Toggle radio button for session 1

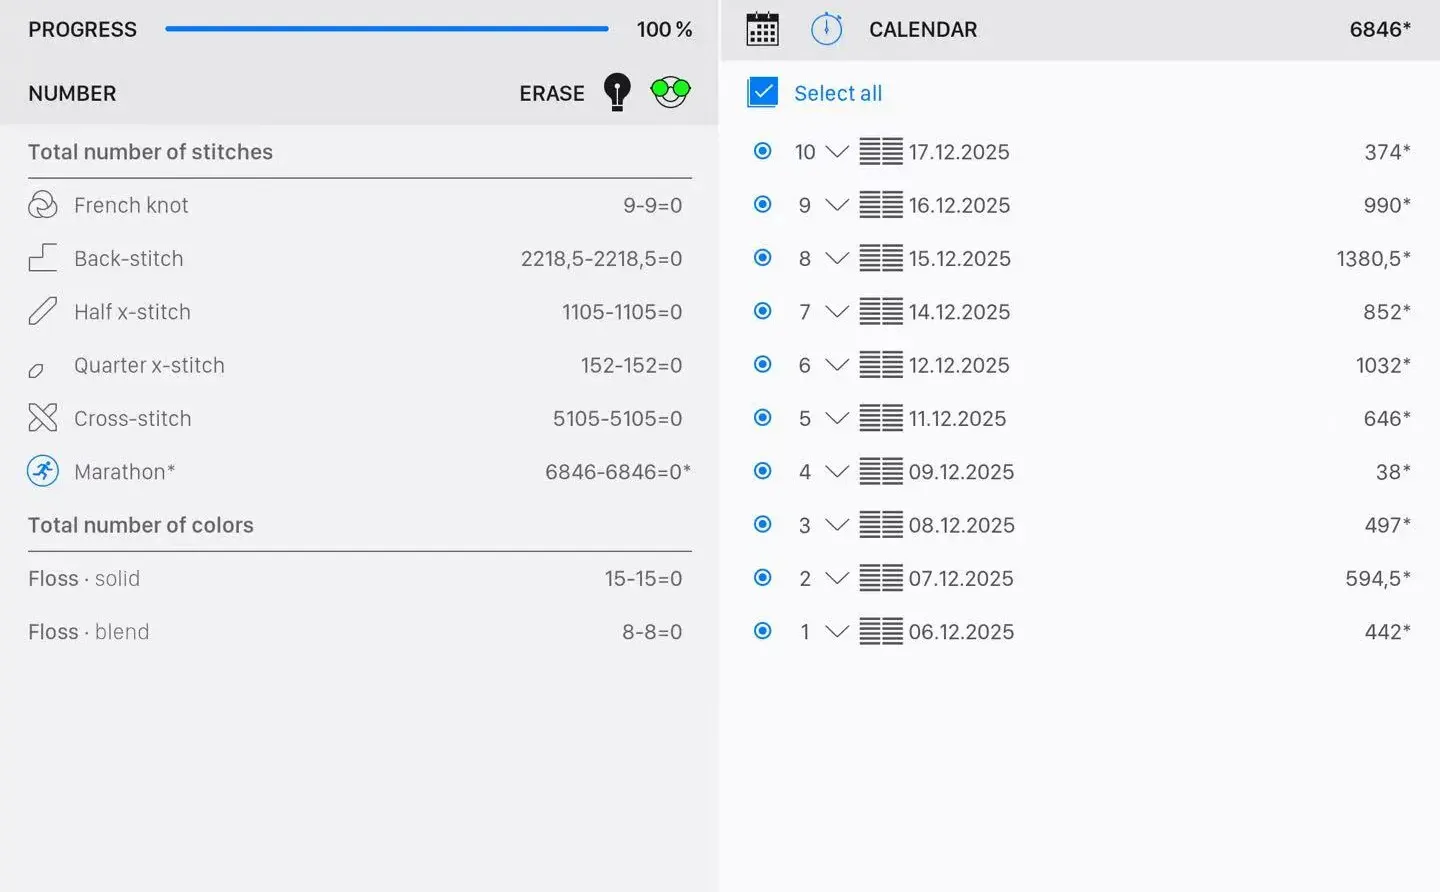click(762, 630)
